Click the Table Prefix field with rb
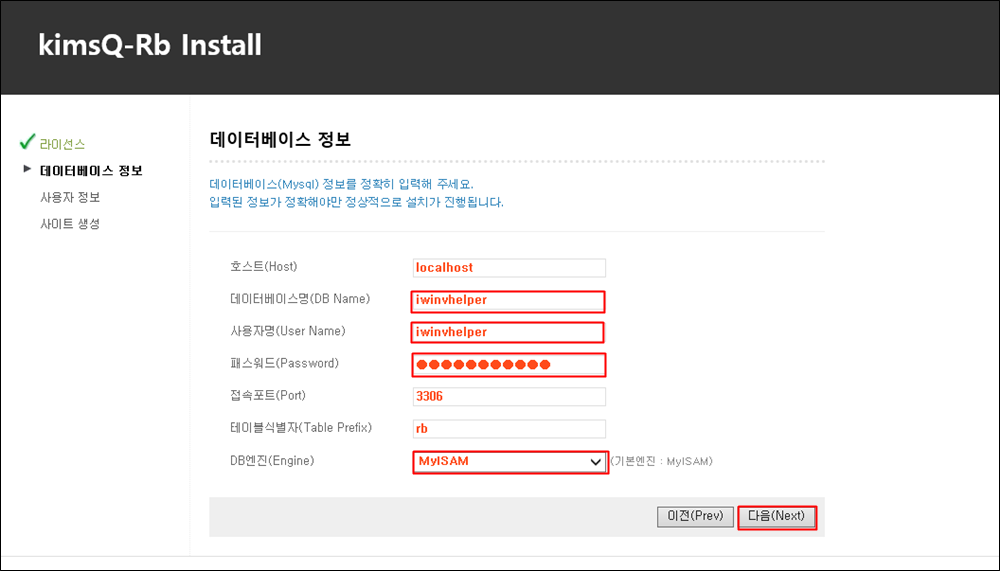This screenshot has width=1000, height=571. click(509, 429)
